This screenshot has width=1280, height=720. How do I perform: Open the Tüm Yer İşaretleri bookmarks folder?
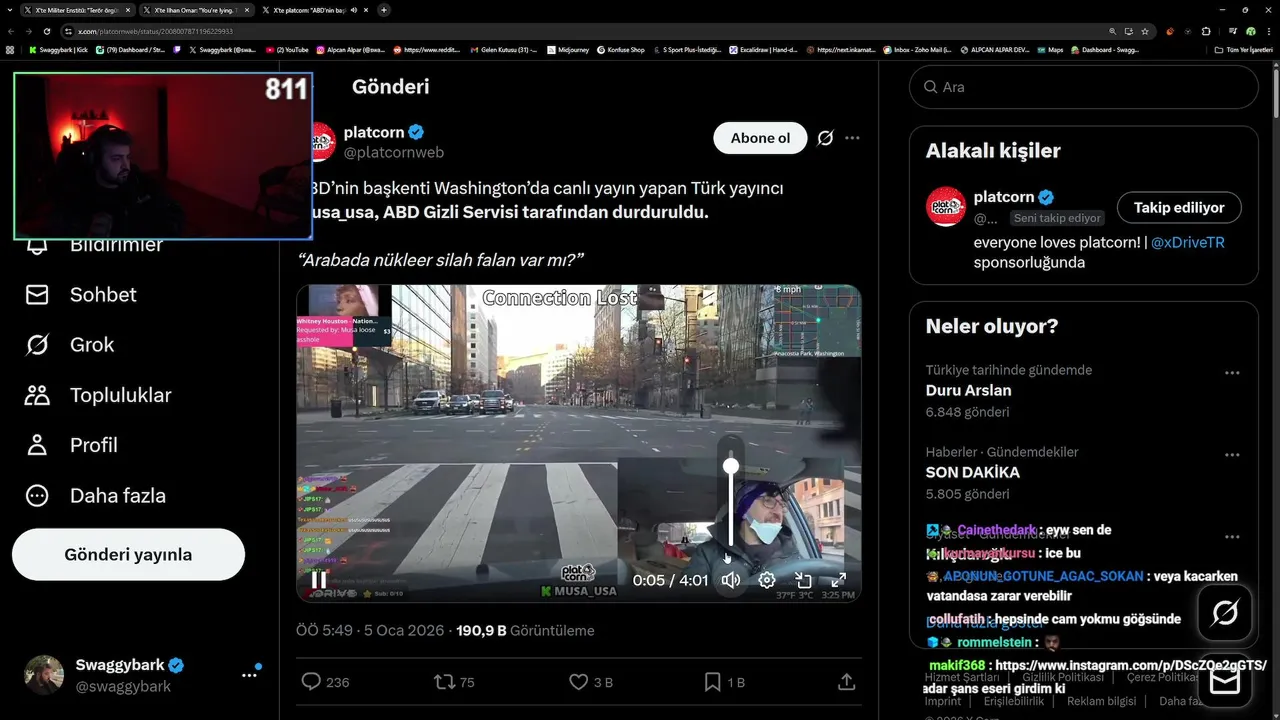[x=1244, y=49]
